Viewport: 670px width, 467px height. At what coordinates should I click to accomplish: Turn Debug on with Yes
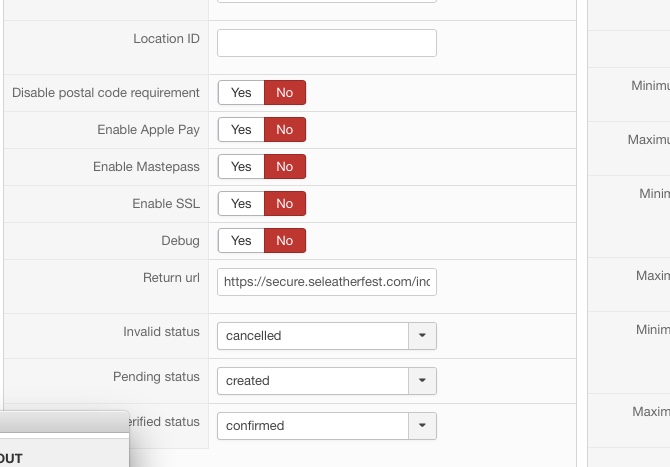[x=241, y=241]
